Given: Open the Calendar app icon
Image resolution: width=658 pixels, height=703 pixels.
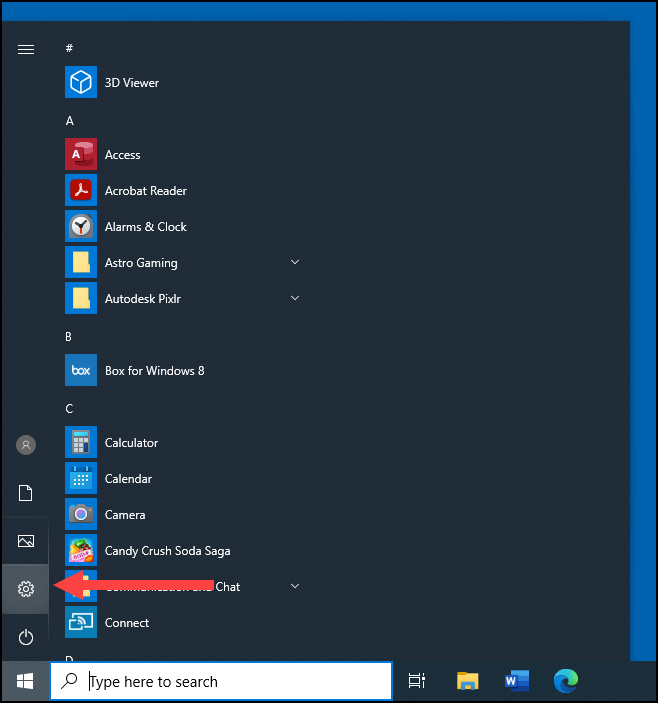Looking at the screenshot, I should (x=81, y=478).
